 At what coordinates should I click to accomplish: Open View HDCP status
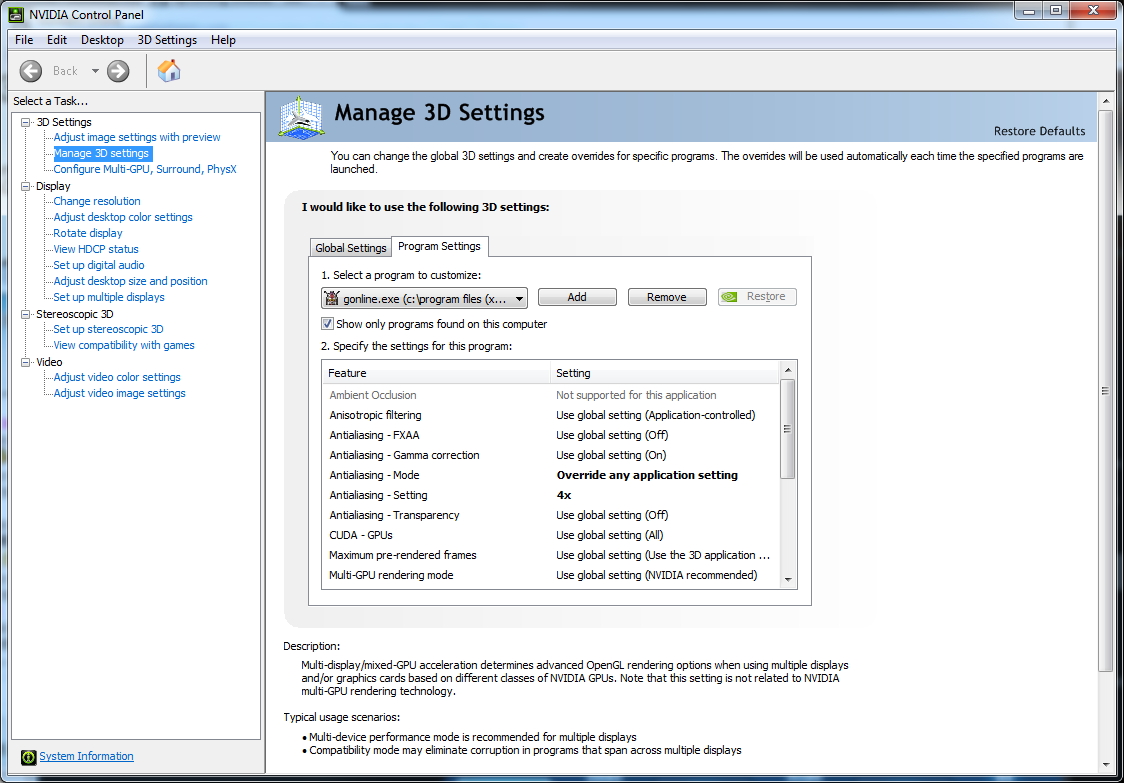(x=96, y=250)
